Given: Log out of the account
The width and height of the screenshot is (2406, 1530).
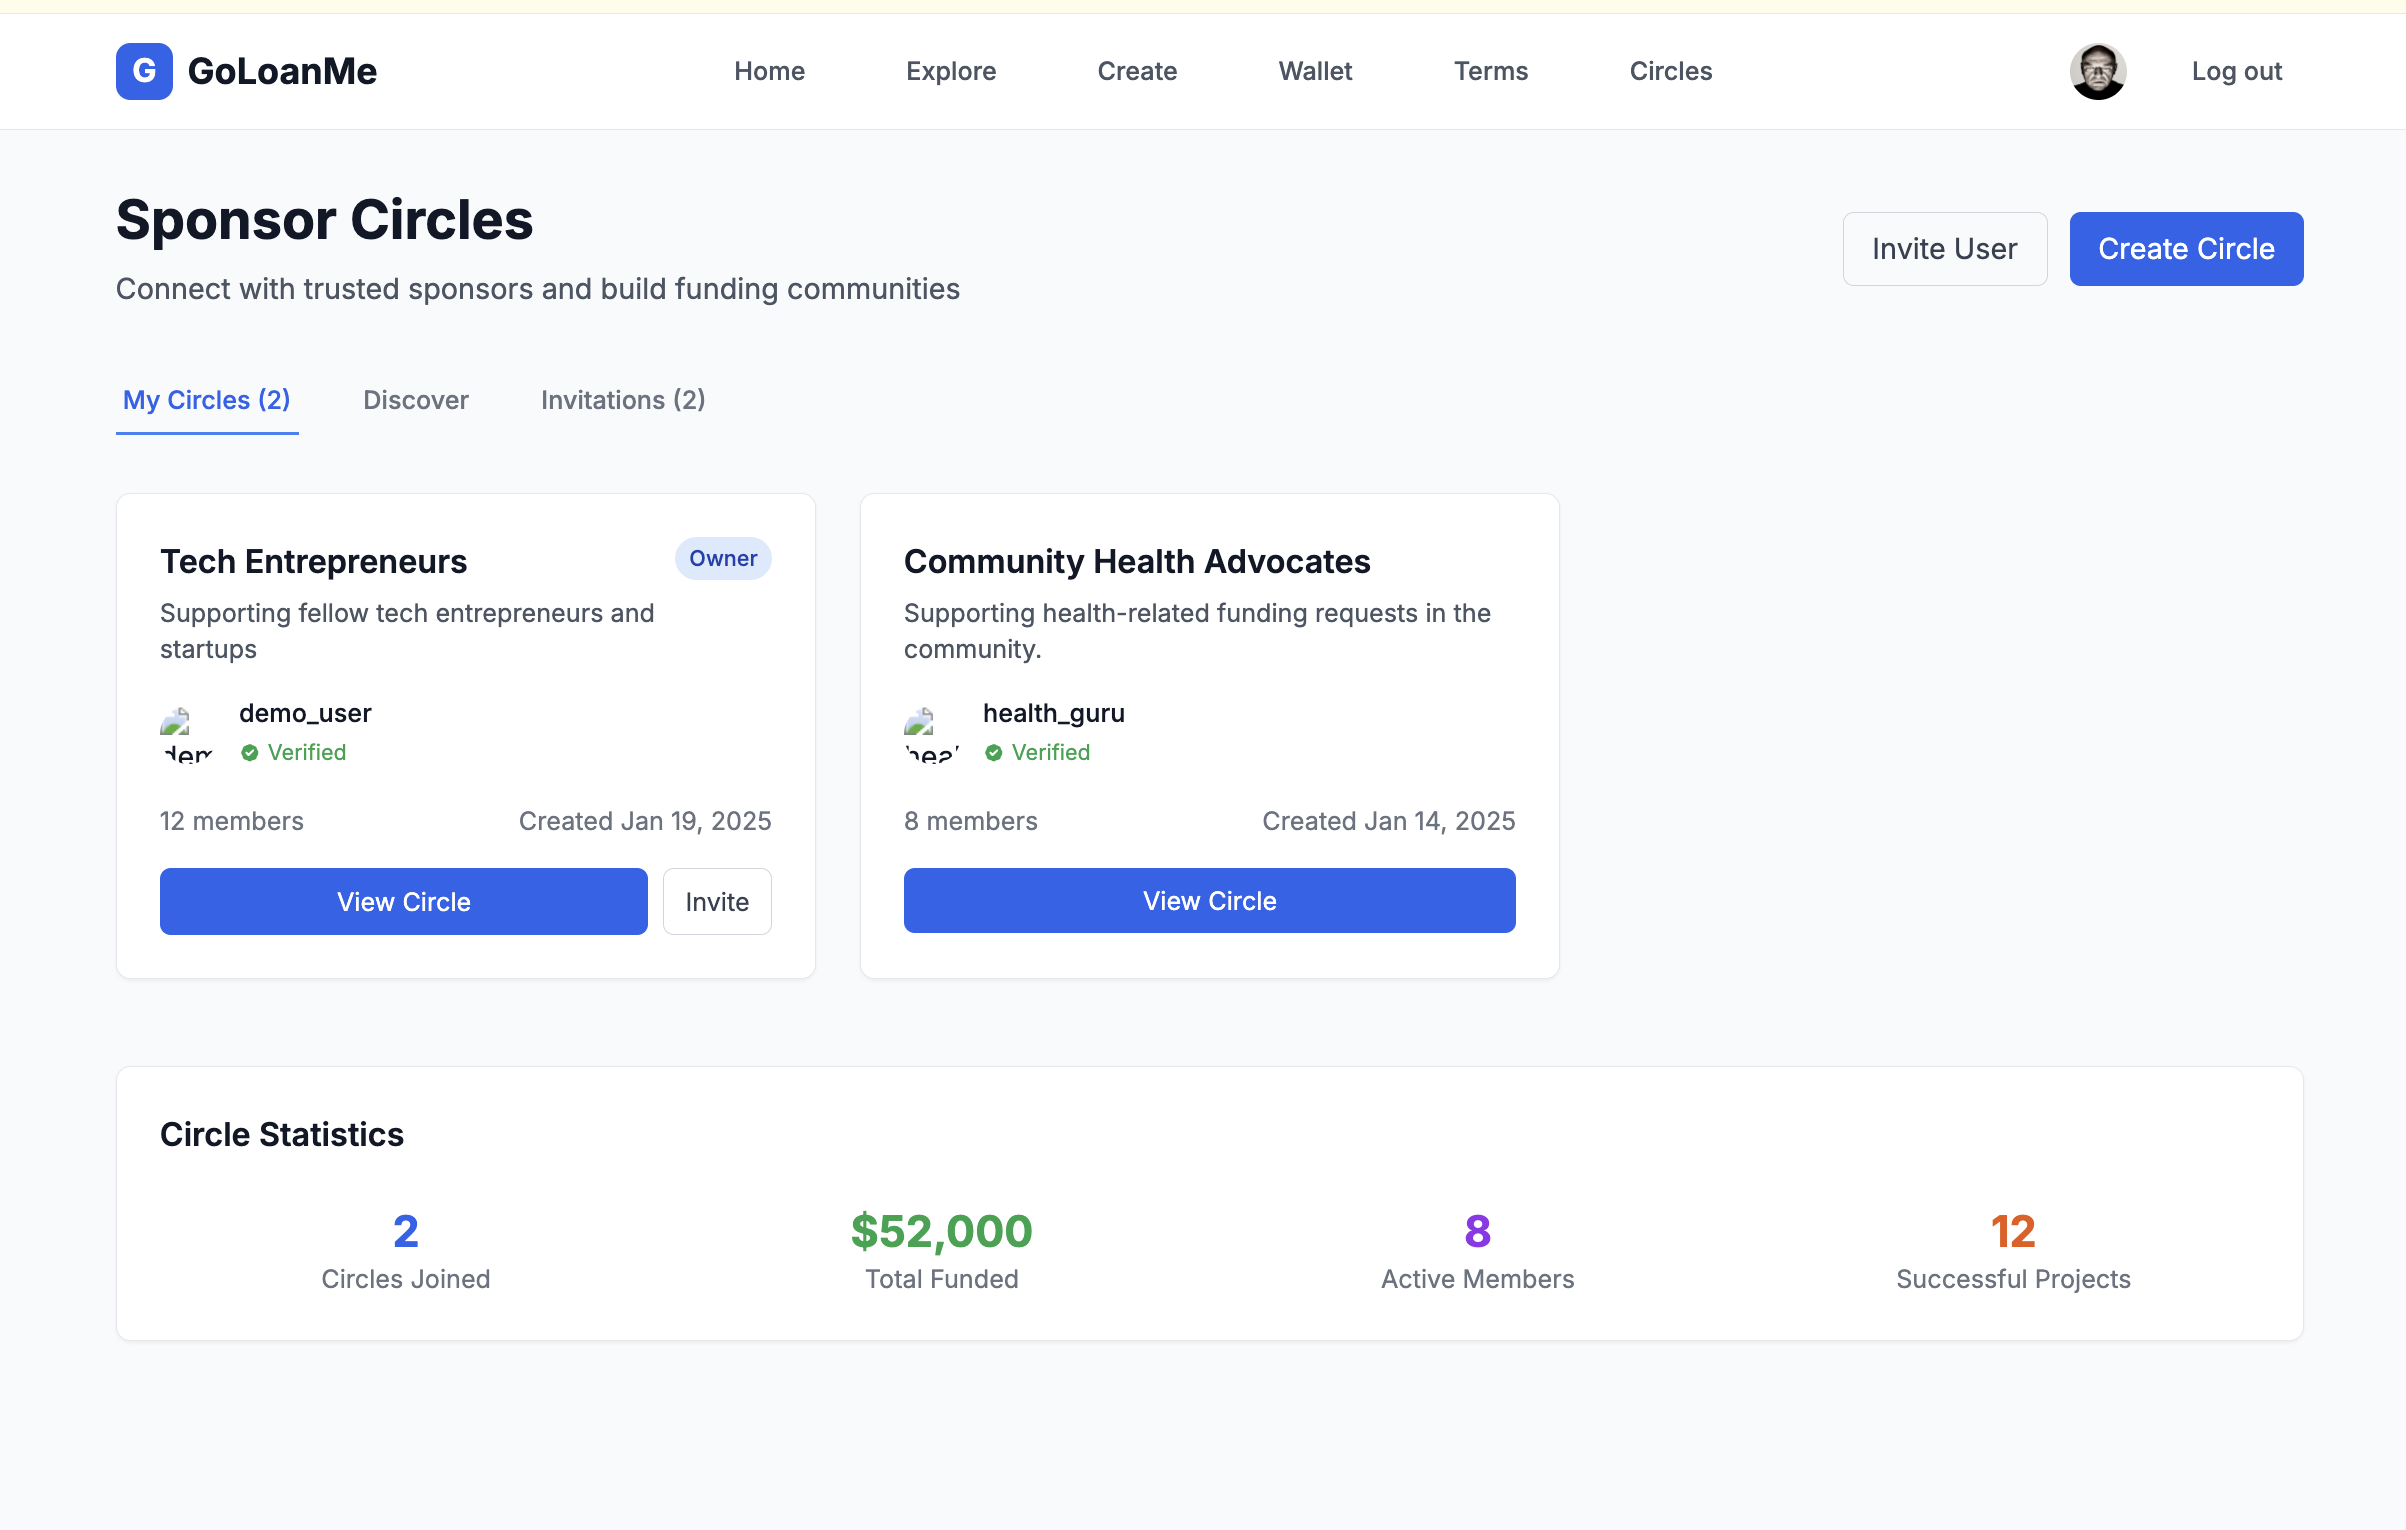Looking at the screenshot, I should pos(2236,71).
